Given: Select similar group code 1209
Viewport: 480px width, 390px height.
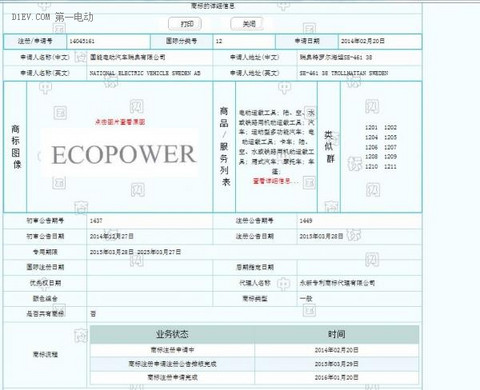Looking at the screenshot, I should pyautogui.click(x=390, y=156).
